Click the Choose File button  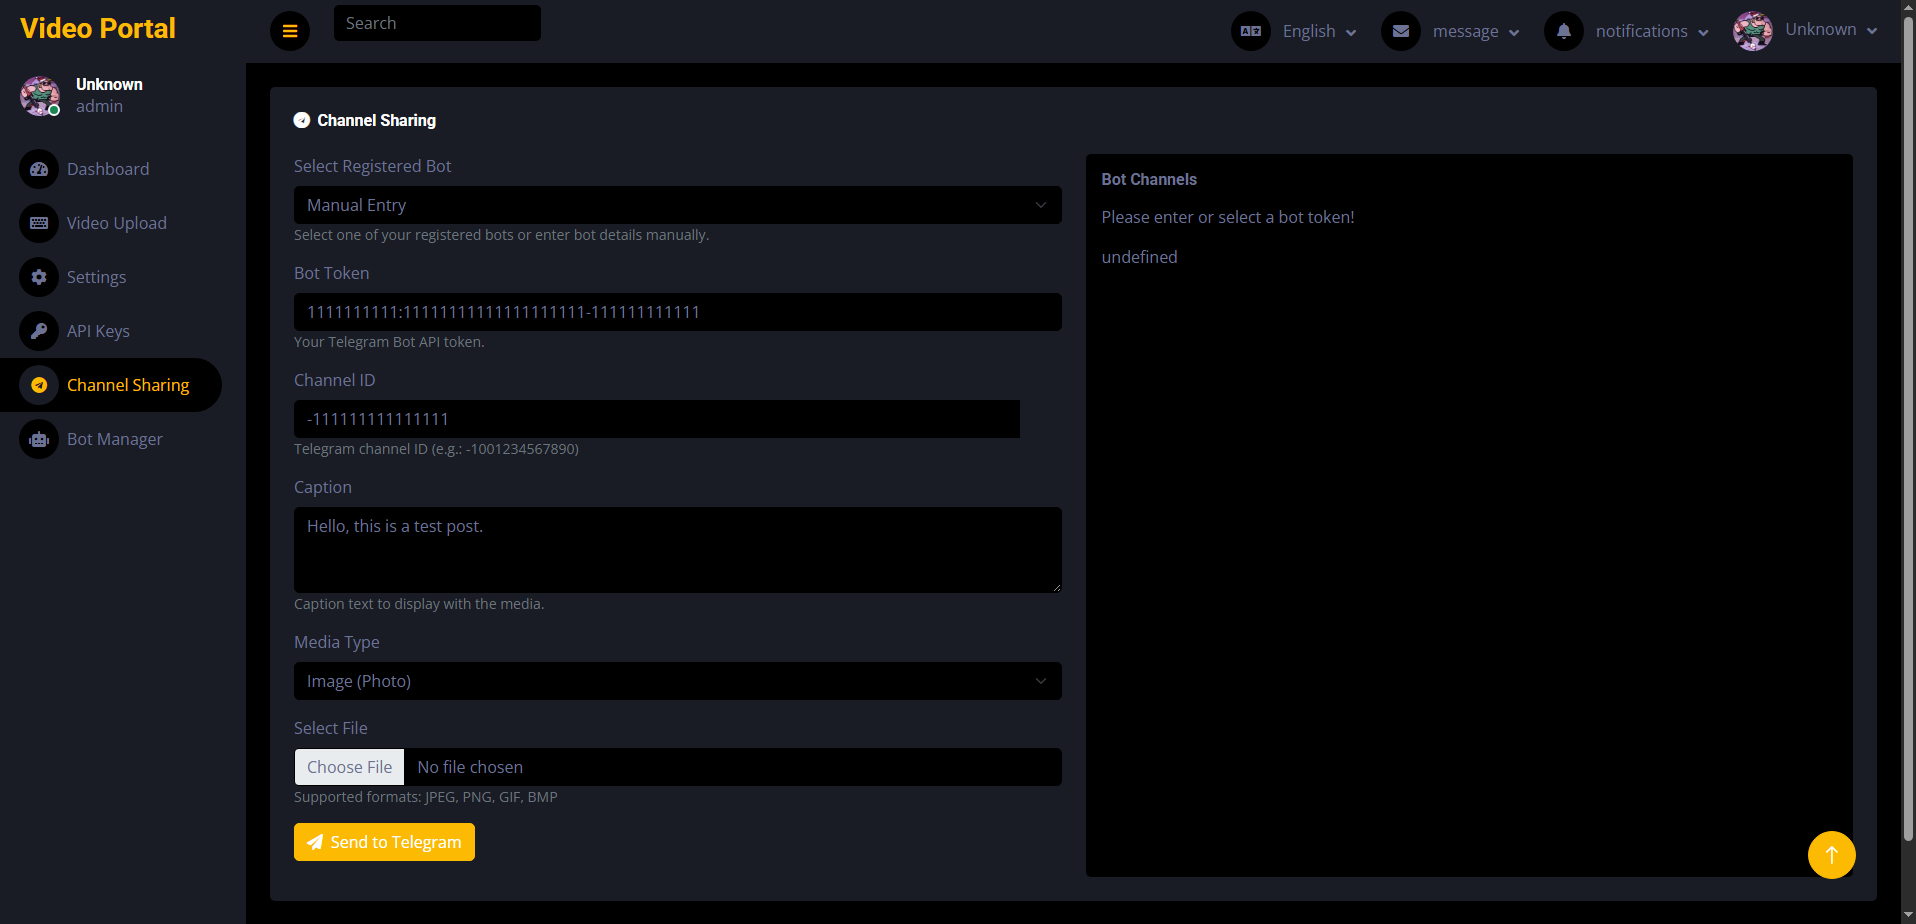click(350, 767)
